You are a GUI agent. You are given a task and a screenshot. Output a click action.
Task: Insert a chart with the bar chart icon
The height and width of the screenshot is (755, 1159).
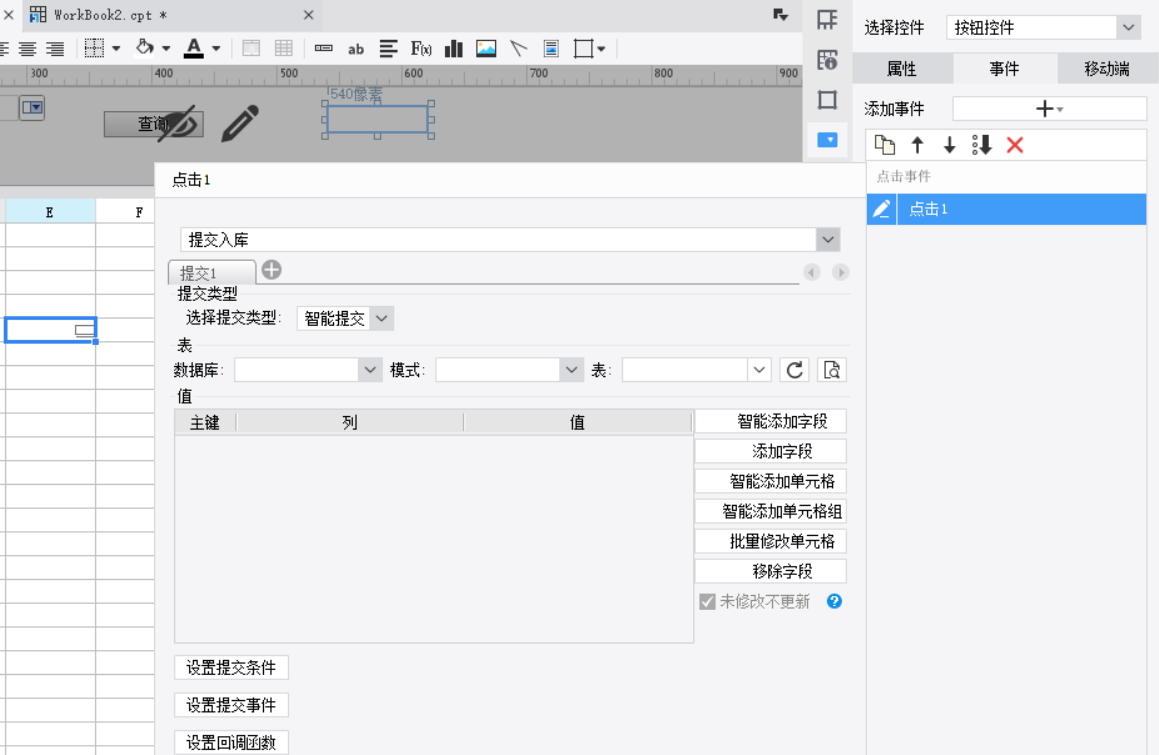pyautogui.click(x=454, y=49)
